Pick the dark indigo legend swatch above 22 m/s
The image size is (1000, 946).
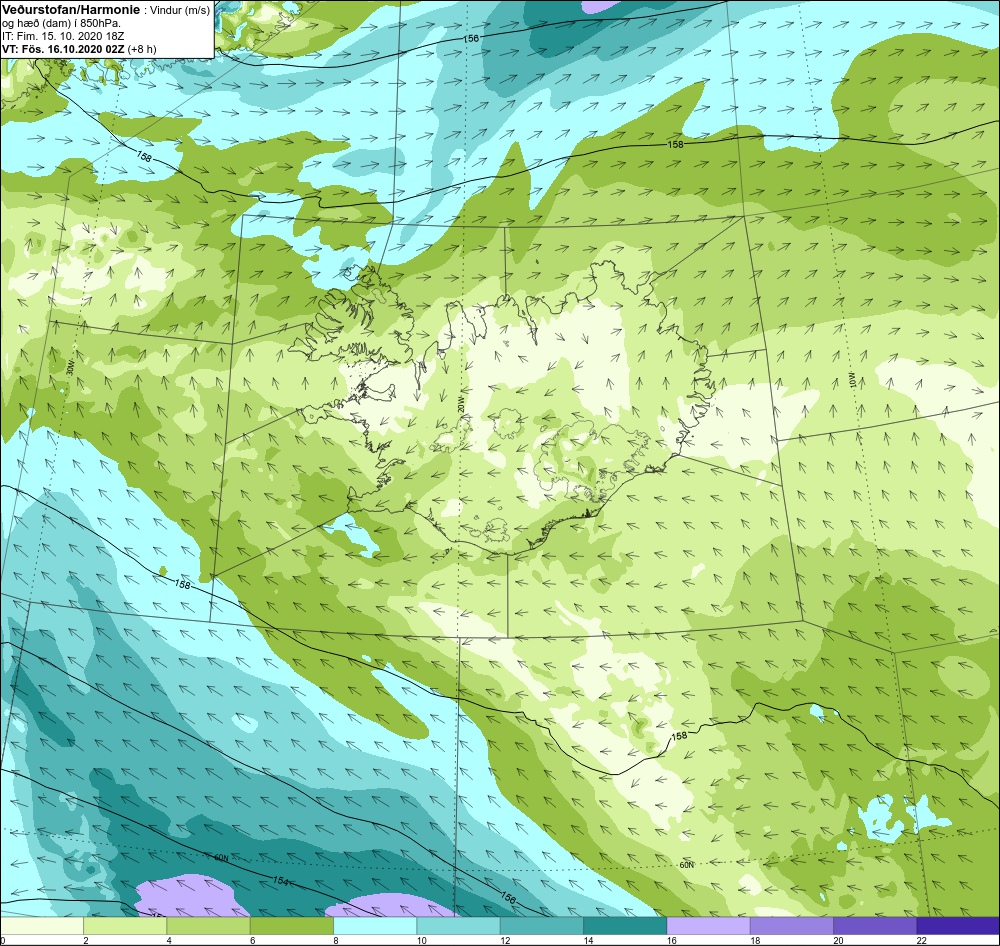click(958, 925)
